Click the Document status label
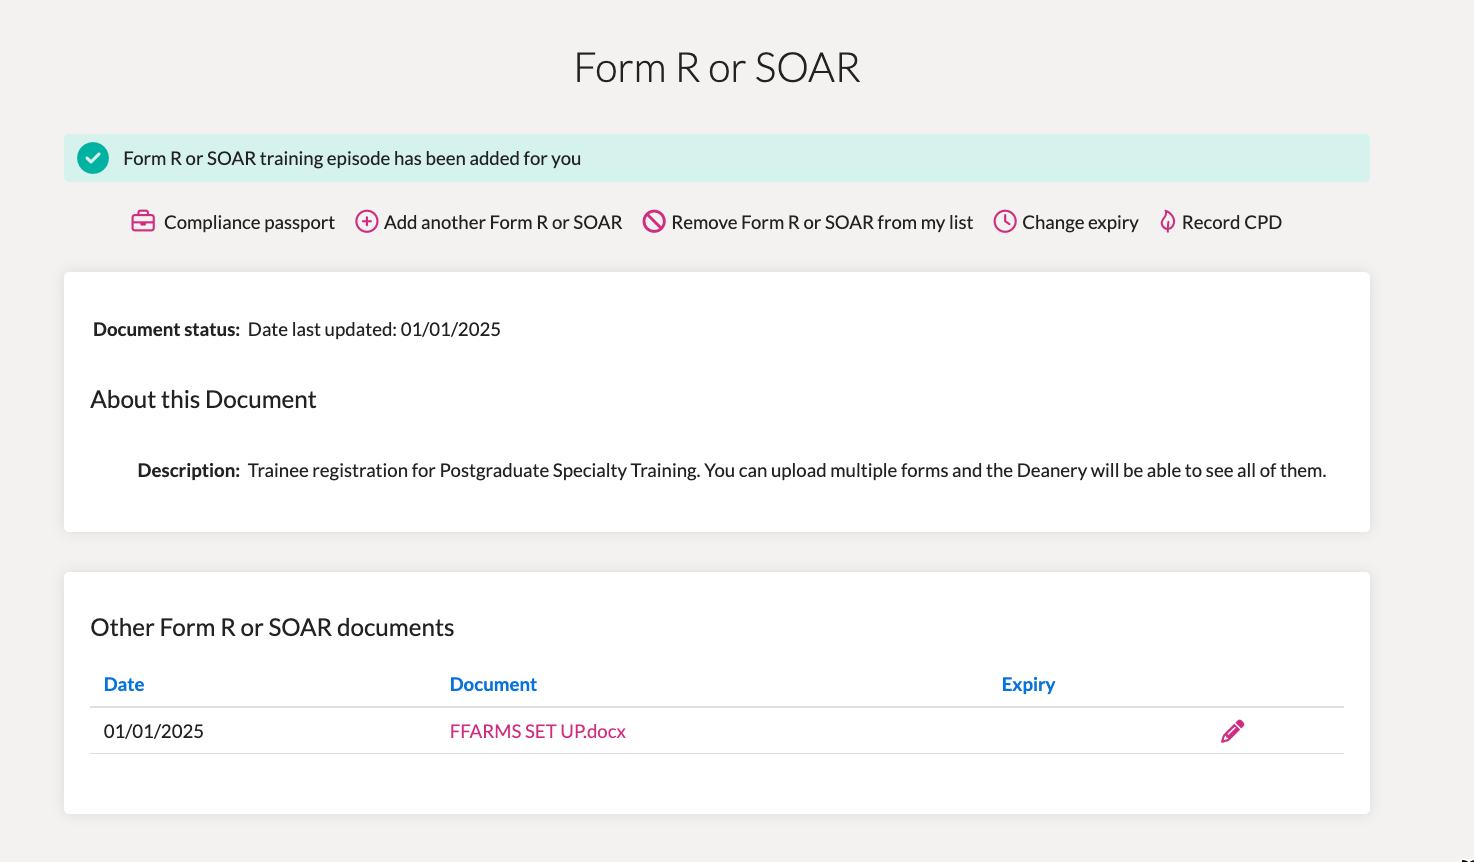The width and height of the screenshot is (1474, 862). 166,329
